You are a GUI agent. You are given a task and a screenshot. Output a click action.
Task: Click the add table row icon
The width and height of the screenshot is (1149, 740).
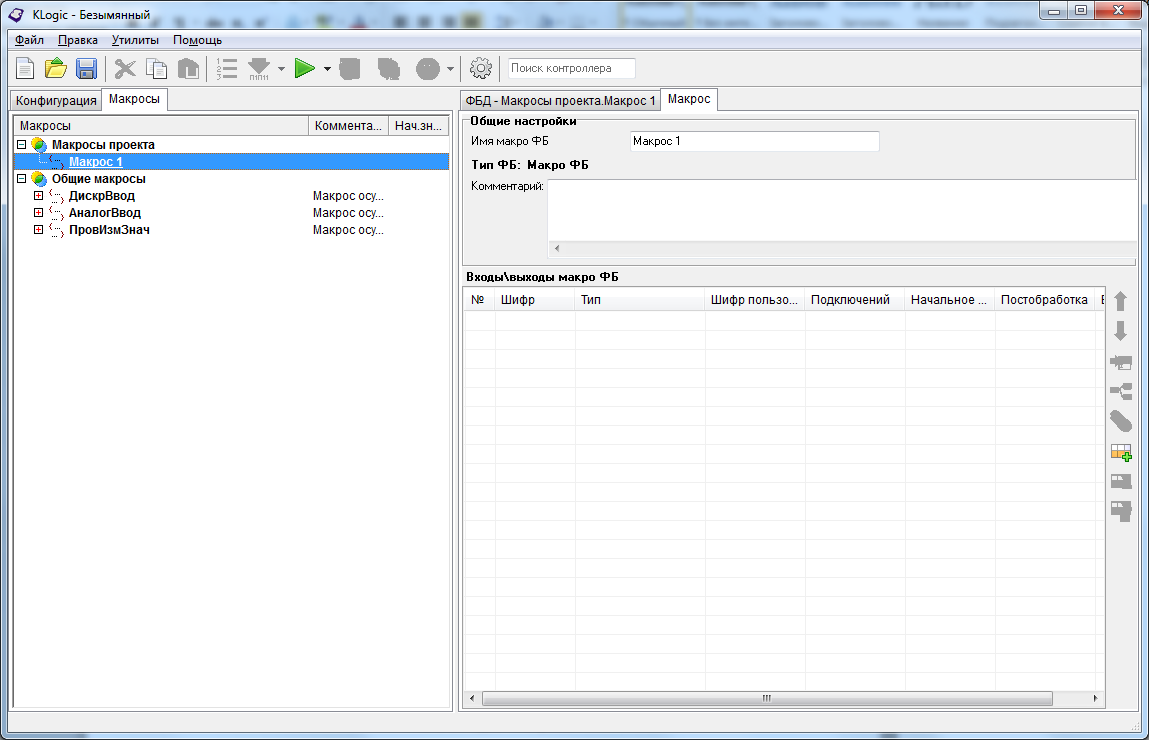click(1120, 452)
